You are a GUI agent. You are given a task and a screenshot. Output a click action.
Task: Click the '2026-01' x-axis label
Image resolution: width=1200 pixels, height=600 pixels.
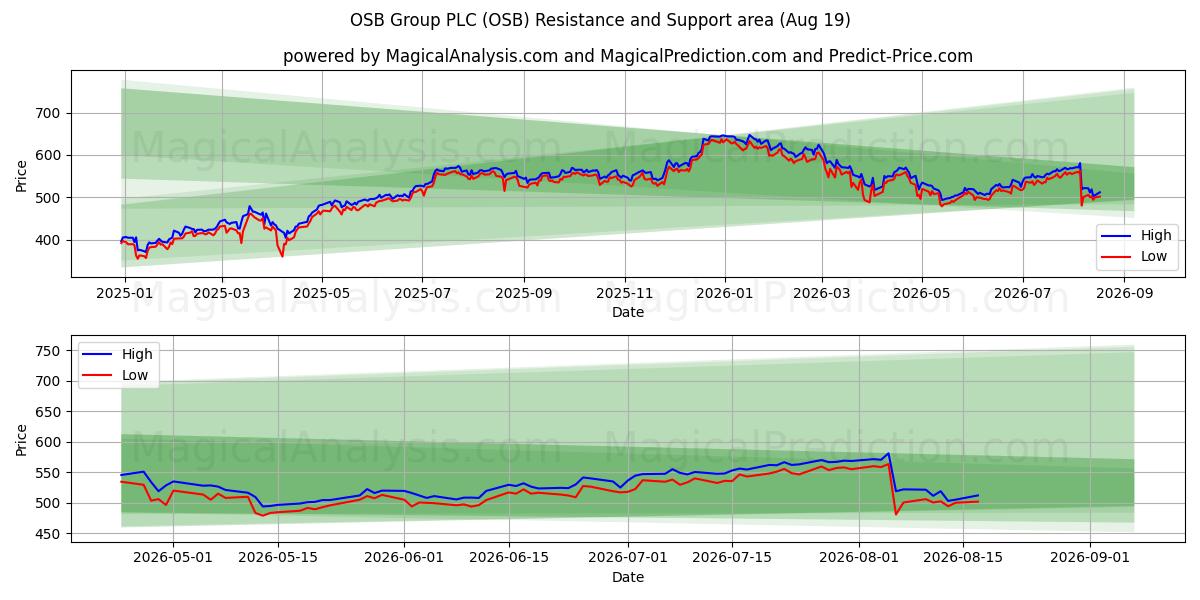pyautogui.click(x=725, y=295)
